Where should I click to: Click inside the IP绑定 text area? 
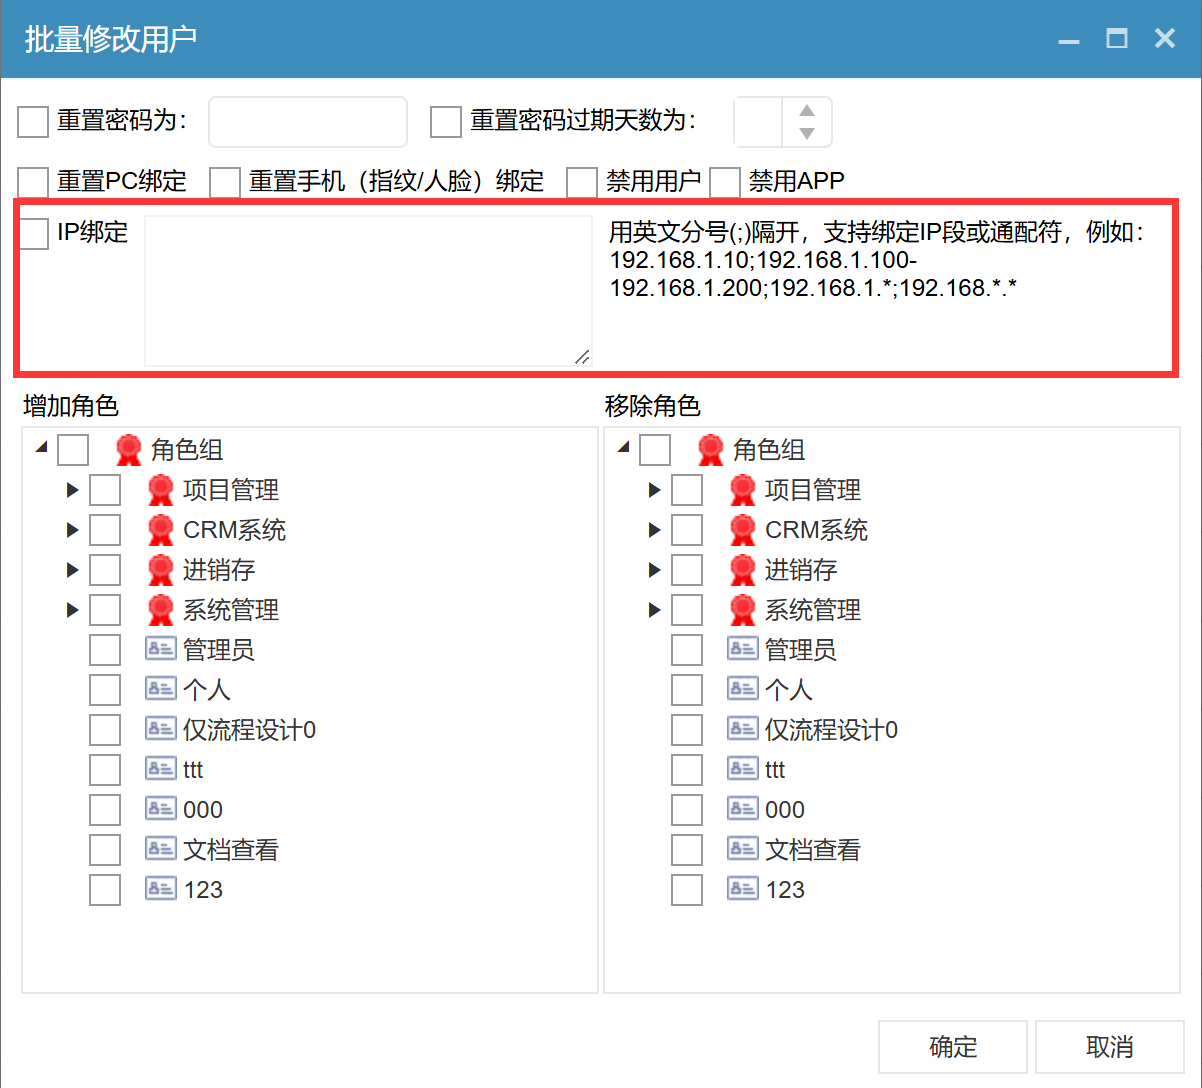pos(368,290)
